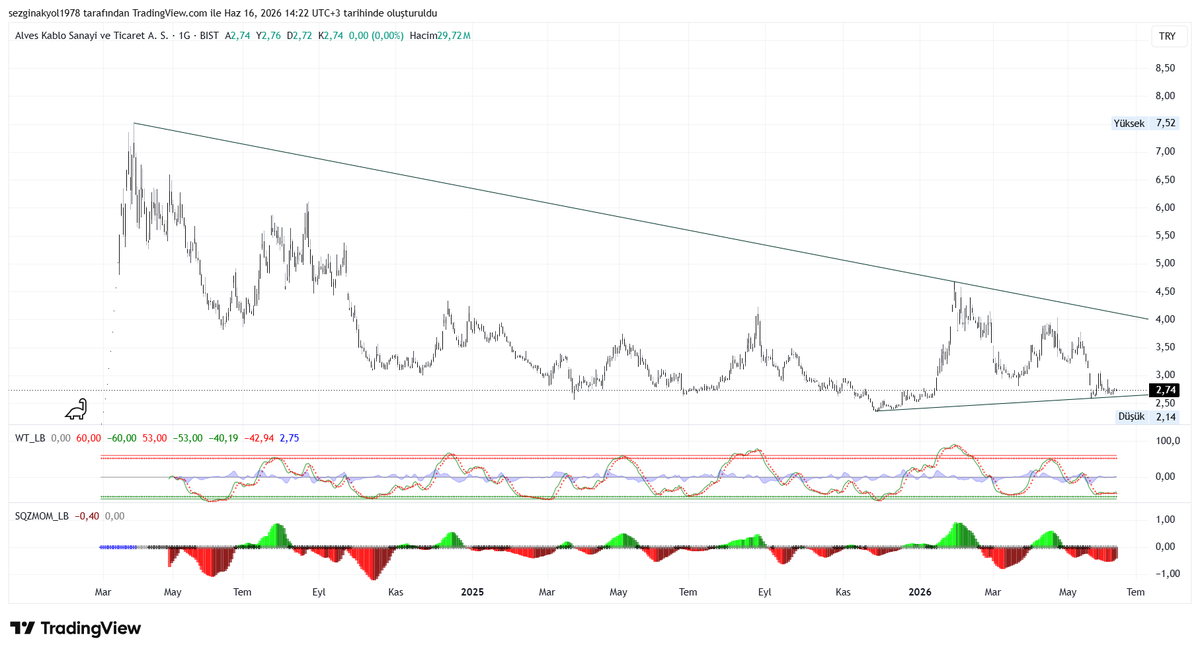Screen dimensions: 1200x653
Task: Click the 8,50 price axis label
Action: (x=1165, y=68)
